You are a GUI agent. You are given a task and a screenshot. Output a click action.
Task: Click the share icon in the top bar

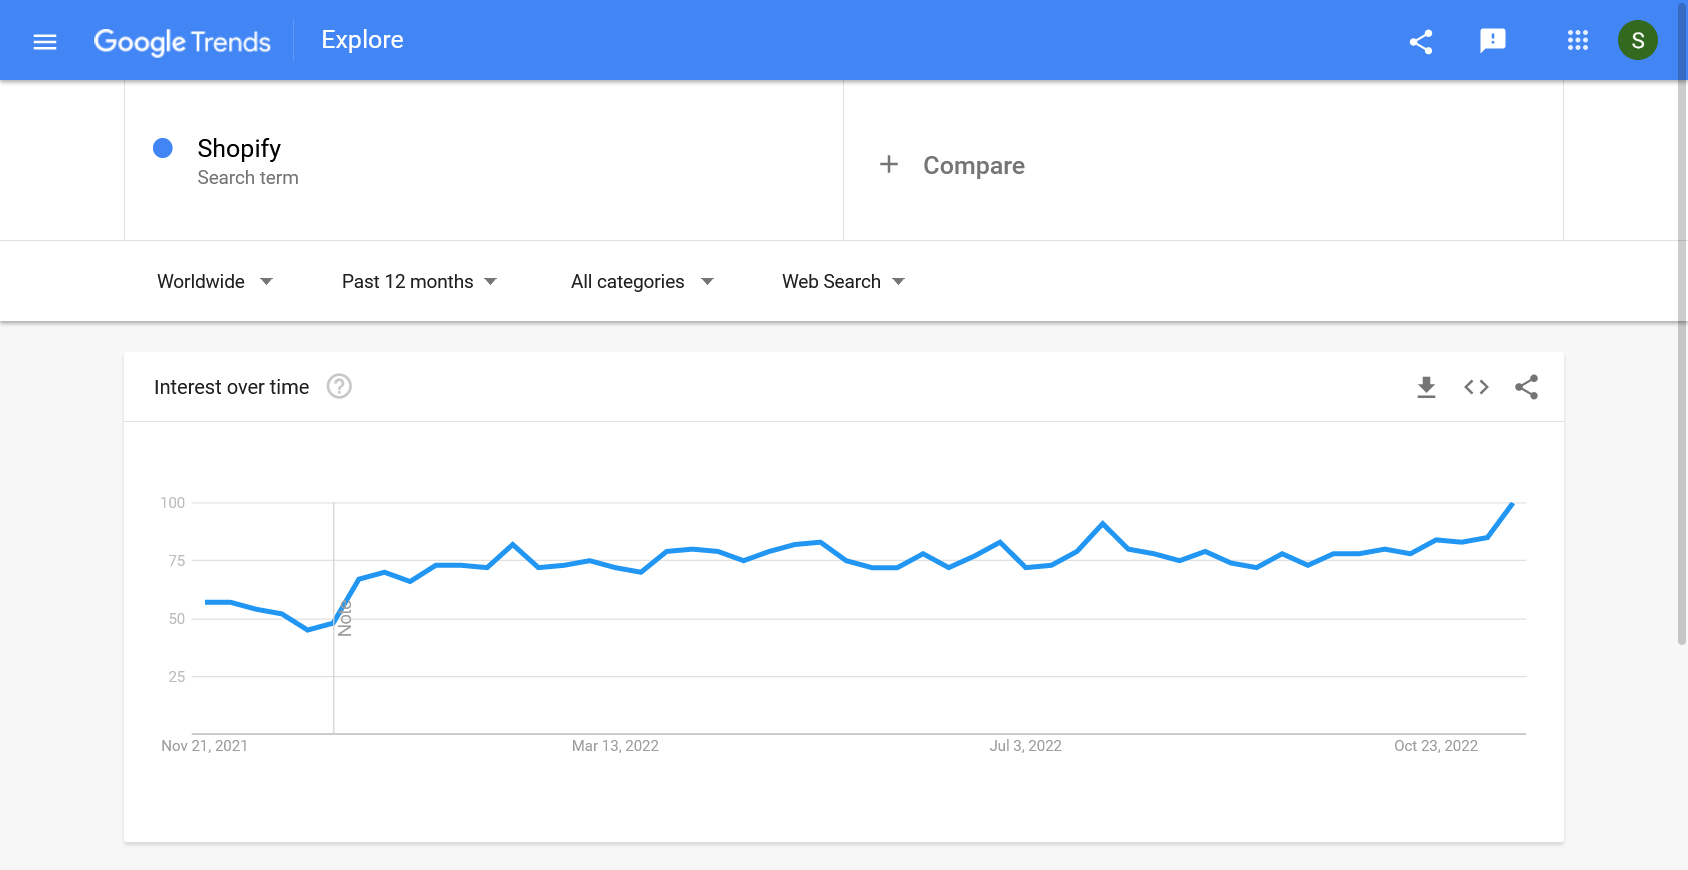[1421, 41]
